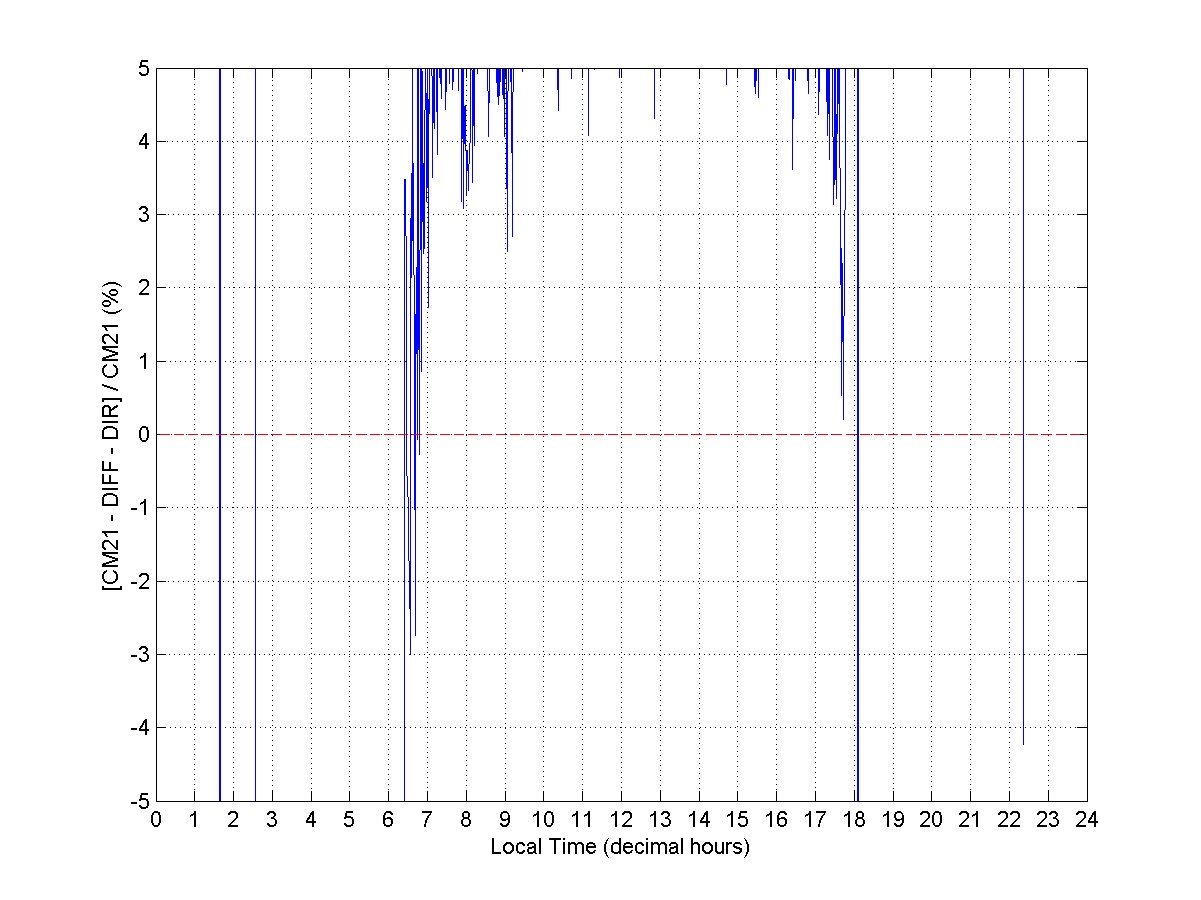
Task: Select the x-axis tick label 9
Action: tap(505, 819)
